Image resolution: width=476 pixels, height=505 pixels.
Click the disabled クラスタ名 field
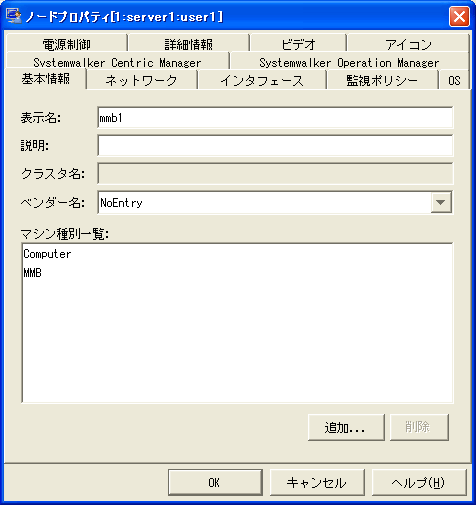[x=275, y=173]
